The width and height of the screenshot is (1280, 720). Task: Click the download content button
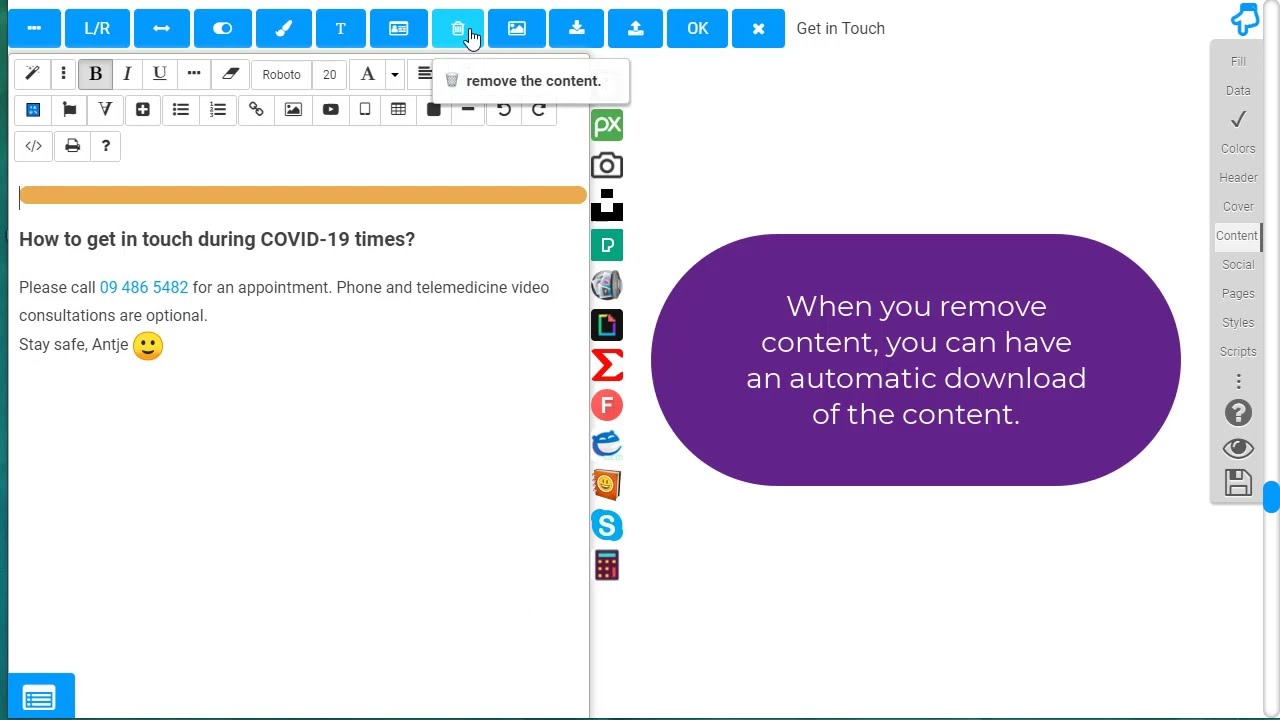click(x=577, y=29)
